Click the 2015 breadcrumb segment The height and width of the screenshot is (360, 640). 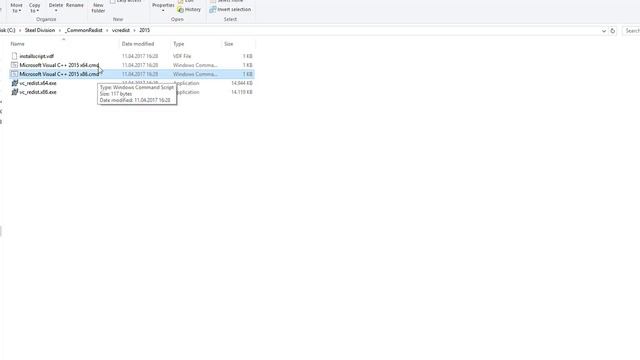[144, 30]
